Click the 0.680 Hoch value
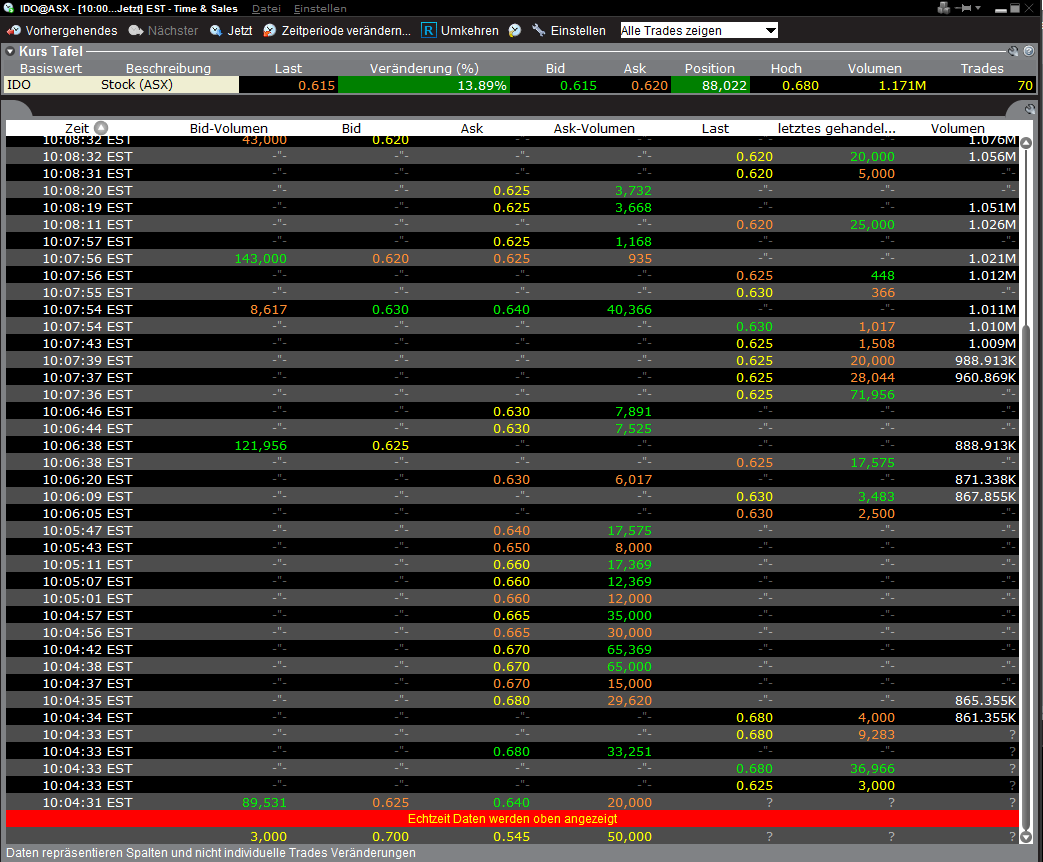This screenshot has height=862, width=1043. (800, 85)
